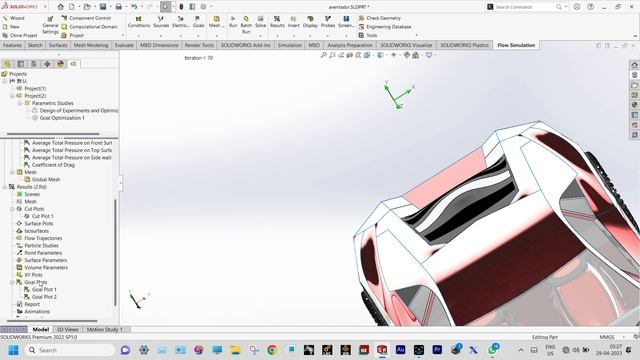The width and height of the screenshot is (640, 360).
Task: Click Tools in the ribbon
Action: click(x=368, y=36)
